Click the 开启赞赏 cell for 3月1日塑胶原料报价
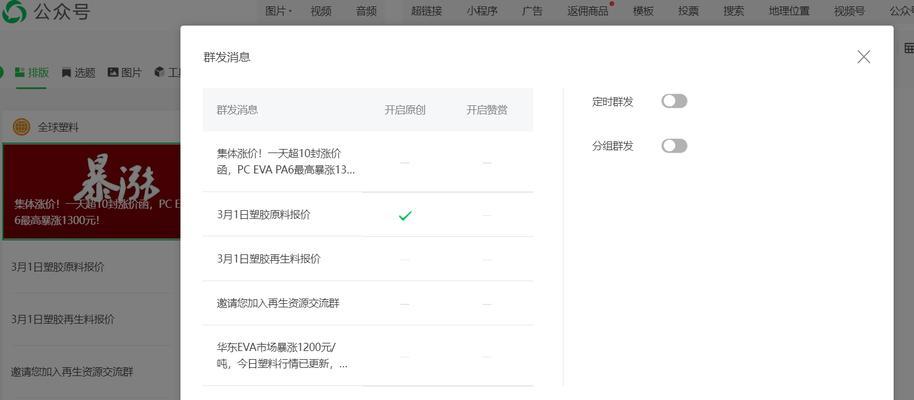The height and width of the screenshot is (400, 914). (x=487, y=215)
